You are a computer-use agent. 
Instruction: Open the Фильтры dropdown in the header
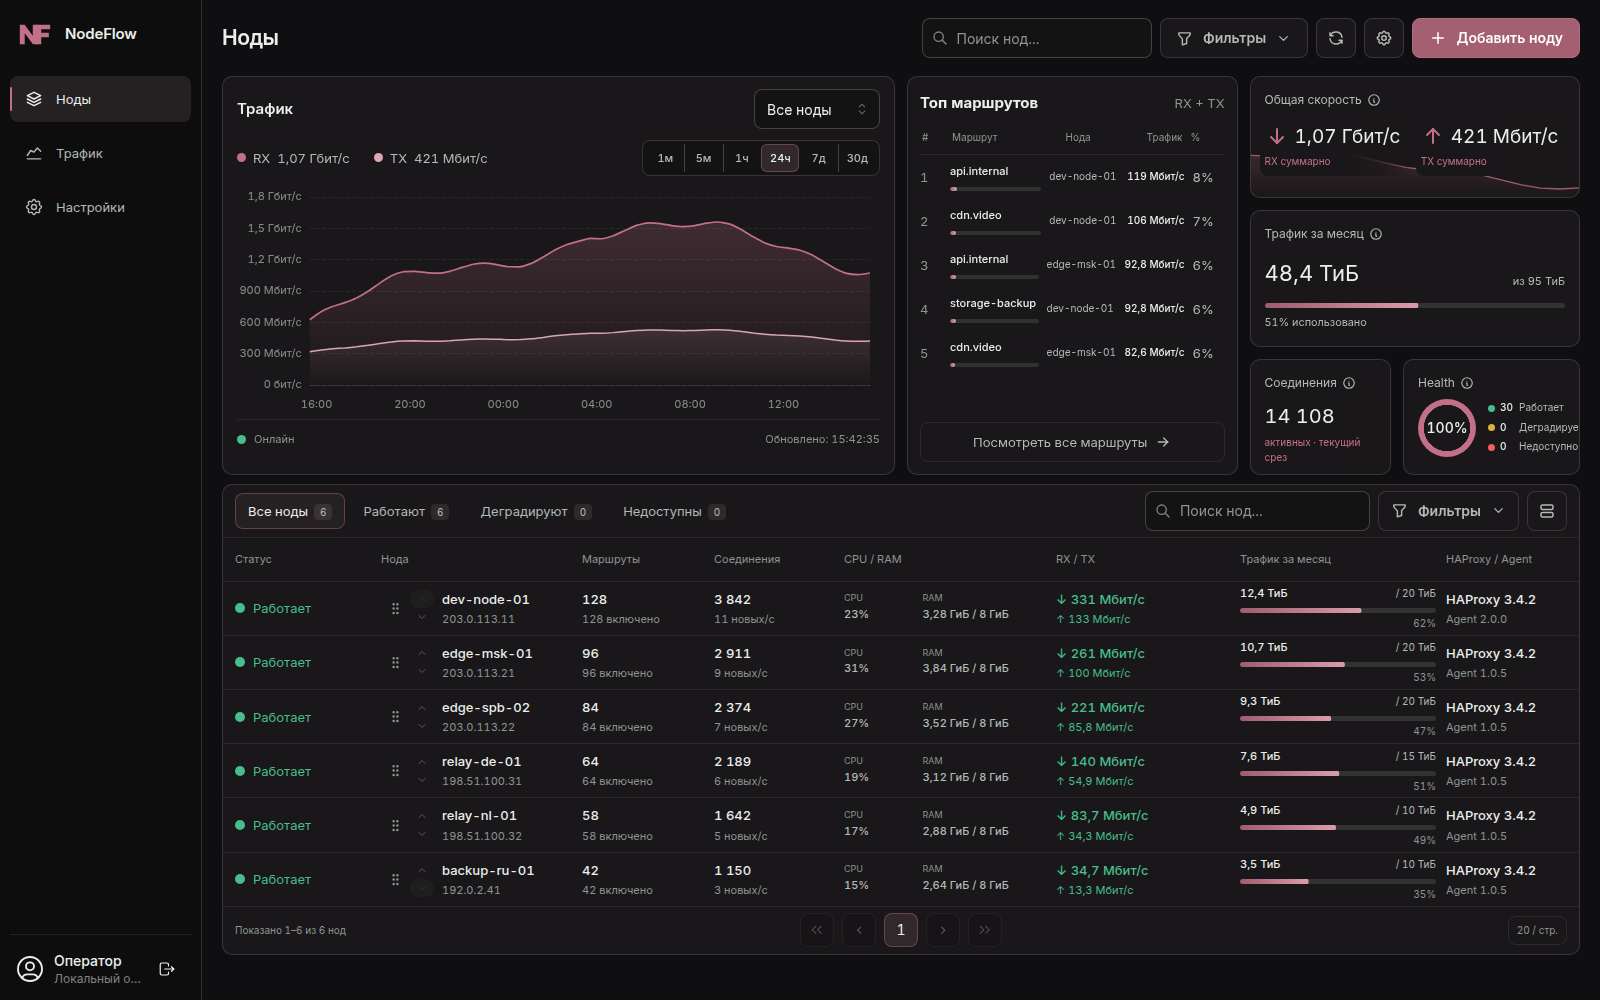pos(1234,38)
